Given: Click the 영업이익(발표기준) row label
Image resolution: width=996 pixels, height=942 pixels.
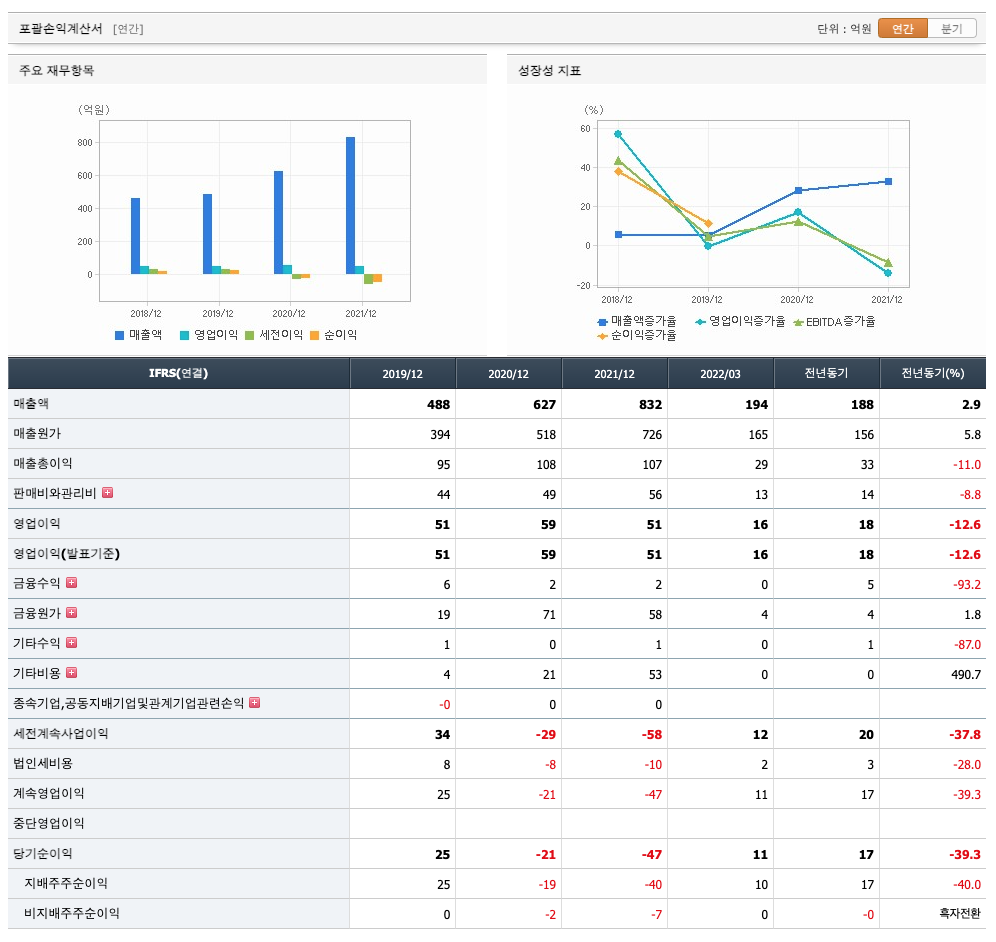Looking at the screenshot, I should pyautogui.click(x=67, y=553).
